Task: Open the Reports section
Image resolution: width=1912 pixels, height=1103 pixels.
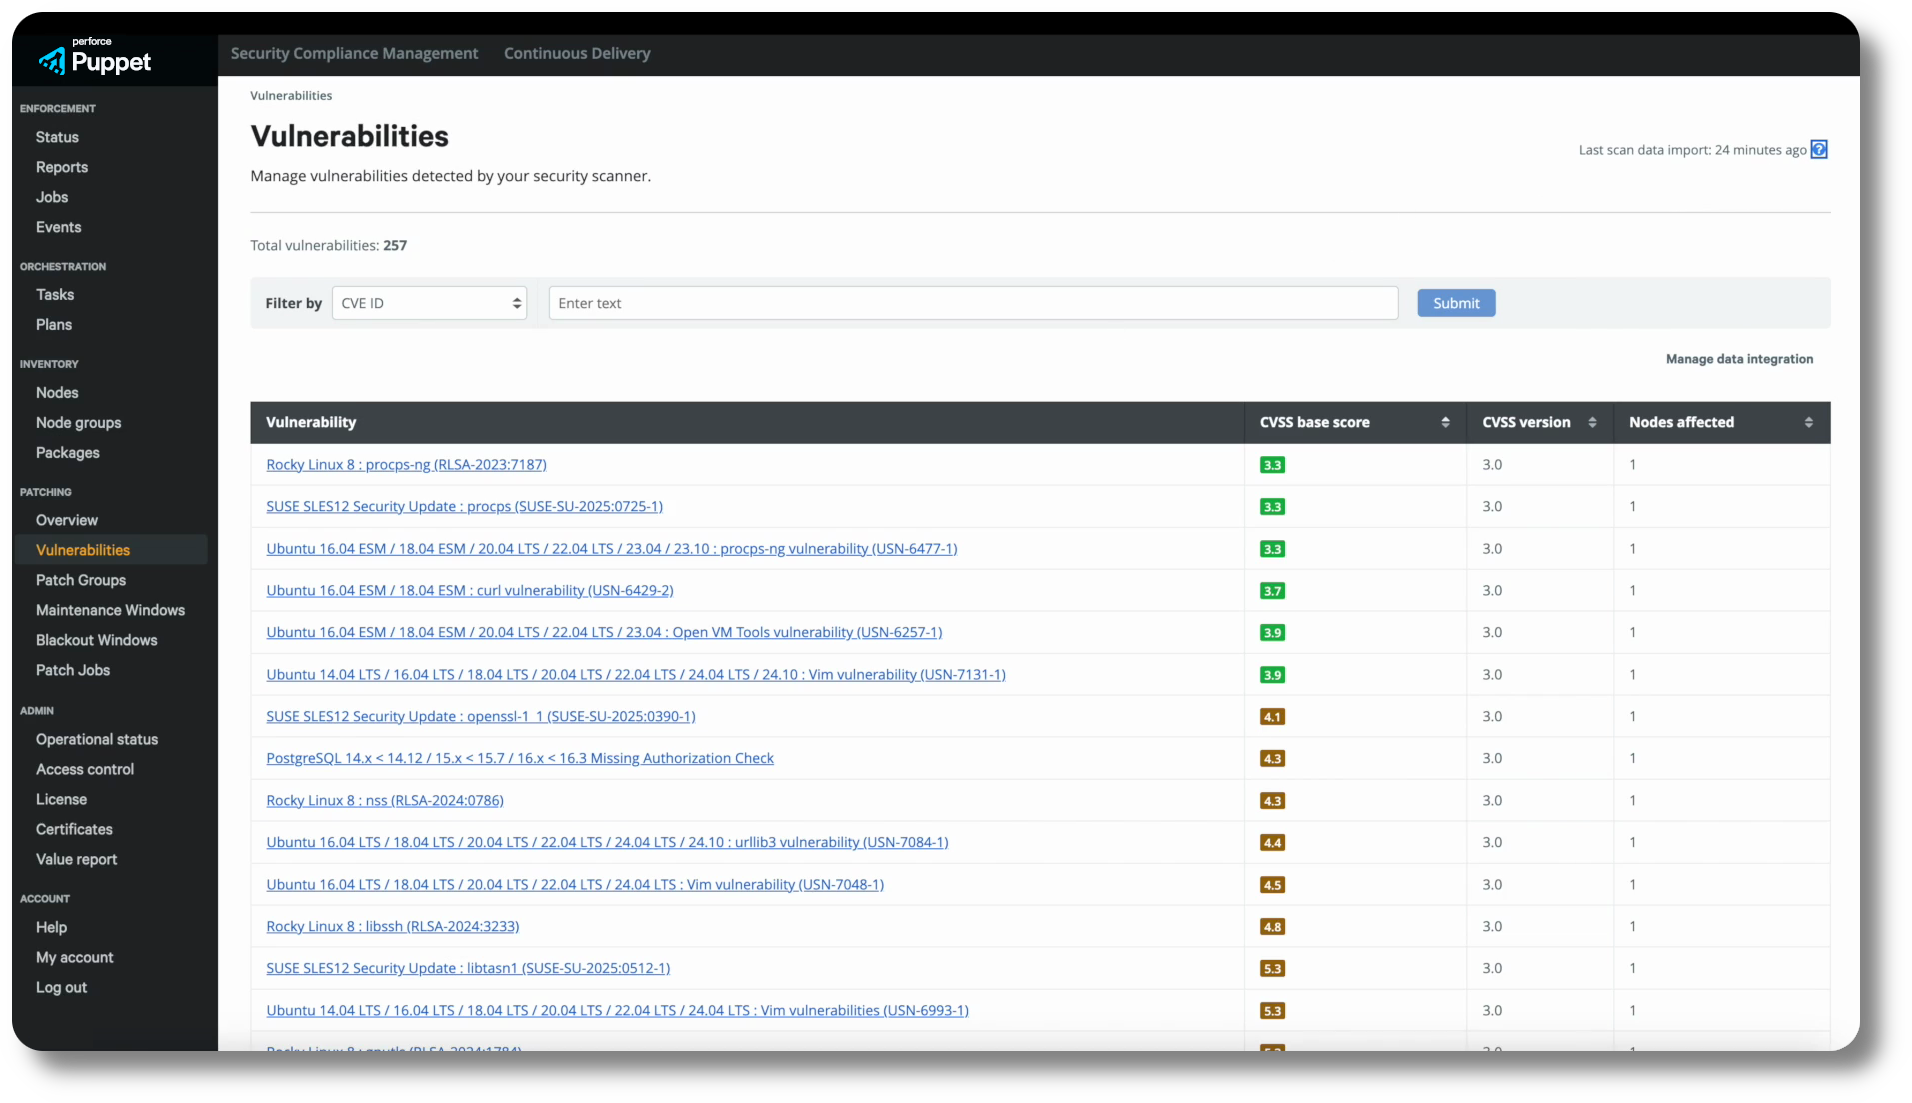Action: tap(61, 167)
